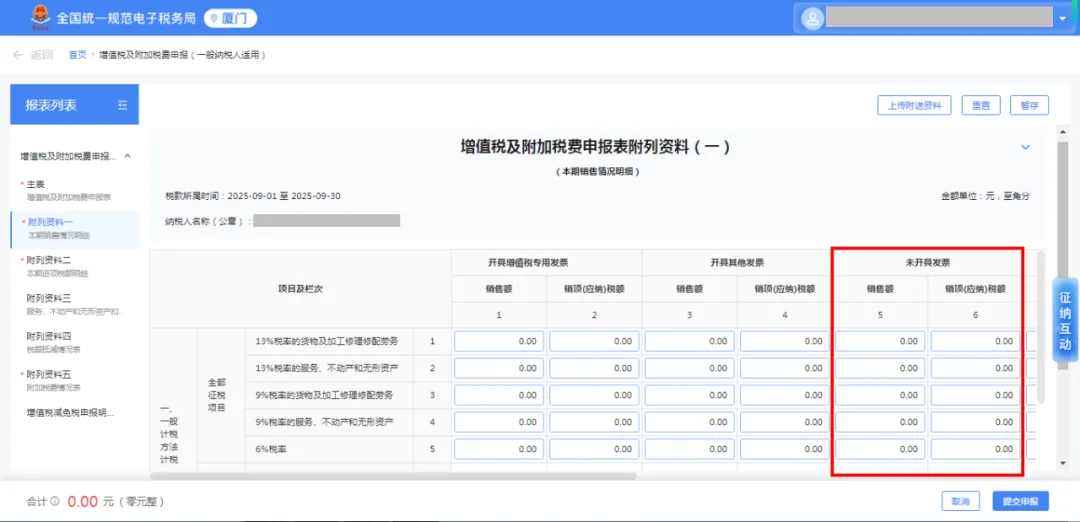The width and height of the screenshot is (1080, 522).
Task: Collapse the form header with chevron
Action: click(x=1025, y=147)
